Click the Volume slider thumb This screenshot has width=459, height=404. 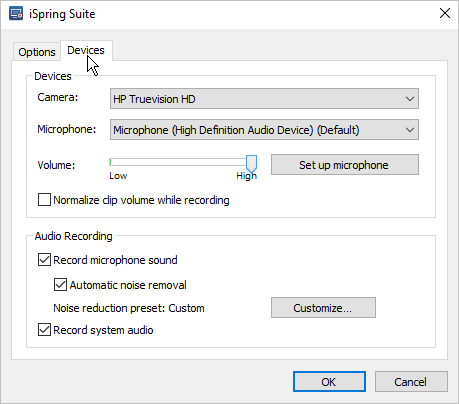tap(251, 163)
